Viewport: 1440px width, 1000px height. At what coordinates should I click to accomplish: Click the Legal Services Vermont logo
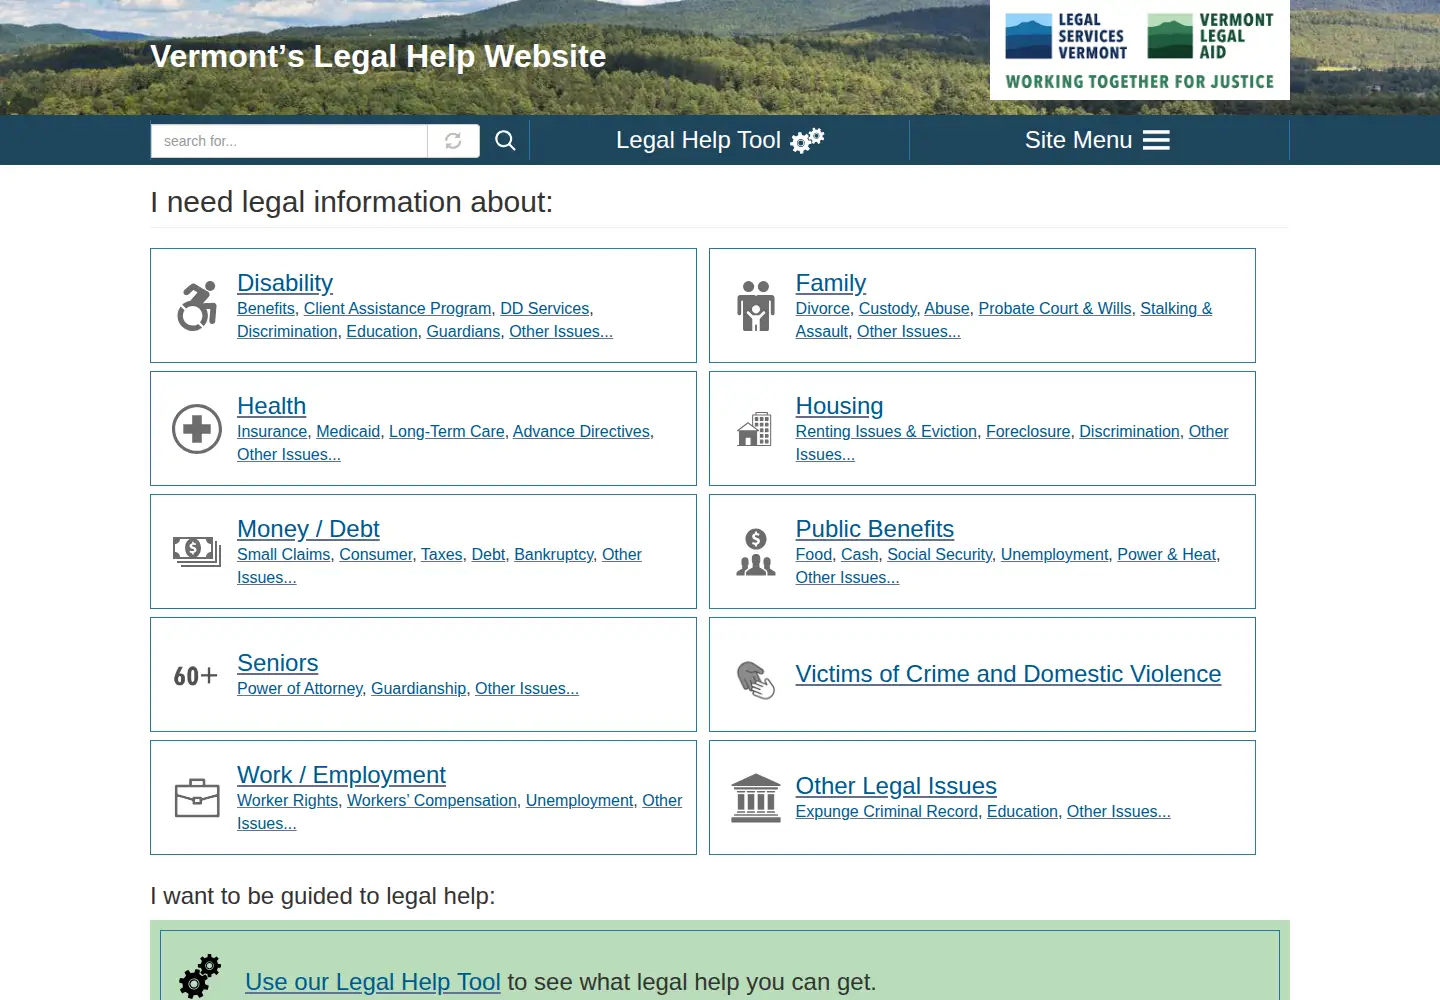point(1066,36)
